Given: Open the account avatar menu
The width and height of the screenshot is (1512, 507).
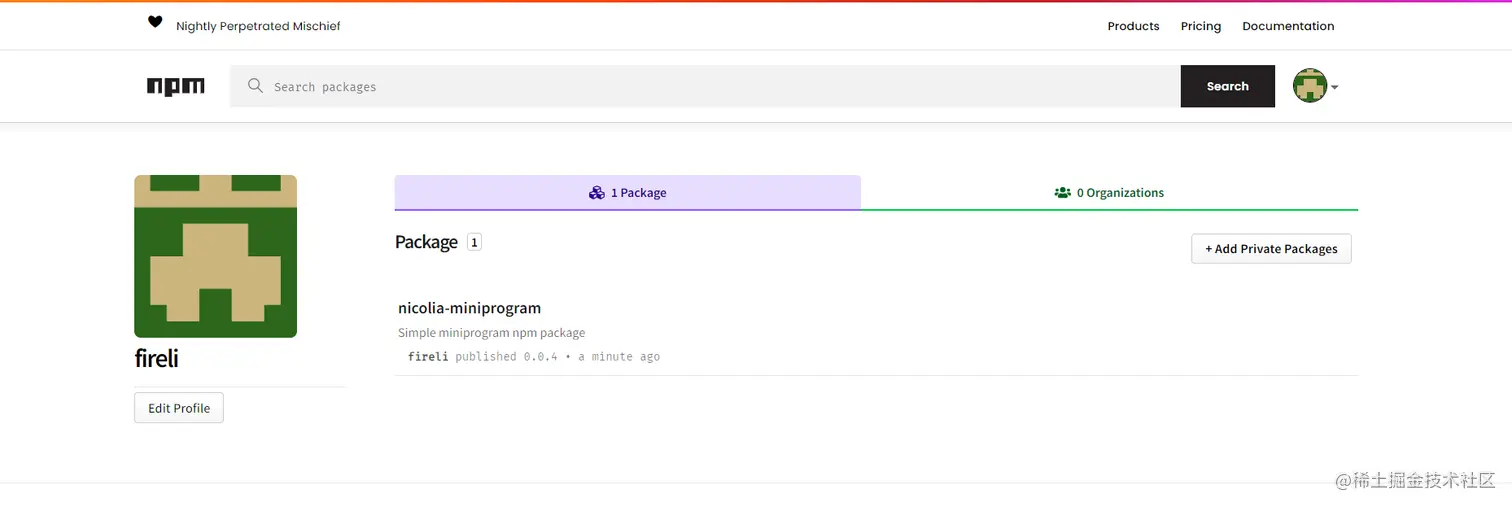Looking at the screenshot, I should pos(1315,86).
